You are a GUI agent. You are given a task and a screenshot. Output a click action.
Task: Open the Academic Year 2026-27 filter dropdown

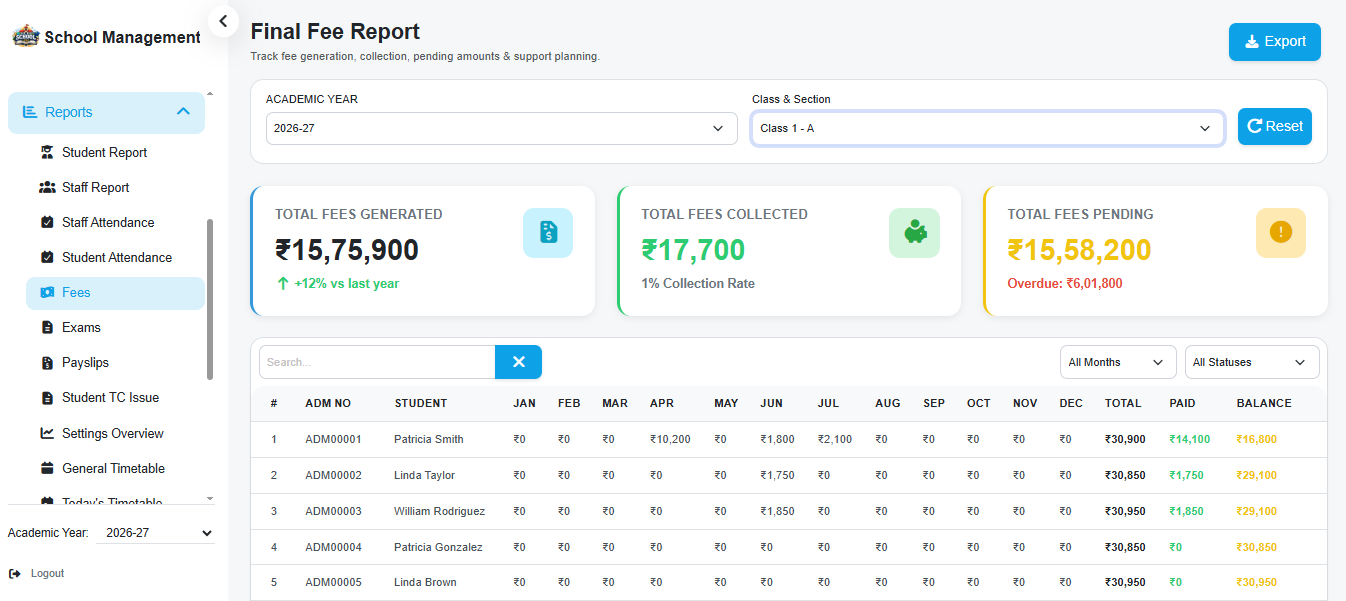point(502,128)
